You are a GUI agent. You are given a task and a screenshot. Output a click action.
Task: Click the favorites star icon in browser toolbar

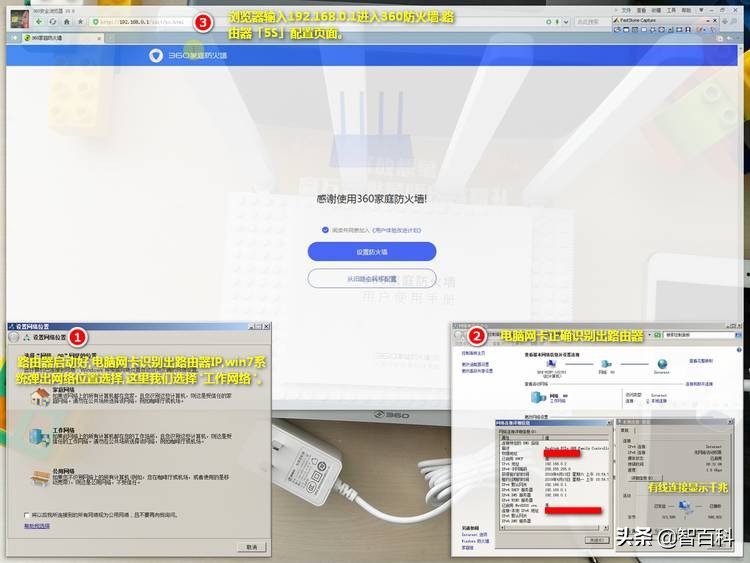80,22
